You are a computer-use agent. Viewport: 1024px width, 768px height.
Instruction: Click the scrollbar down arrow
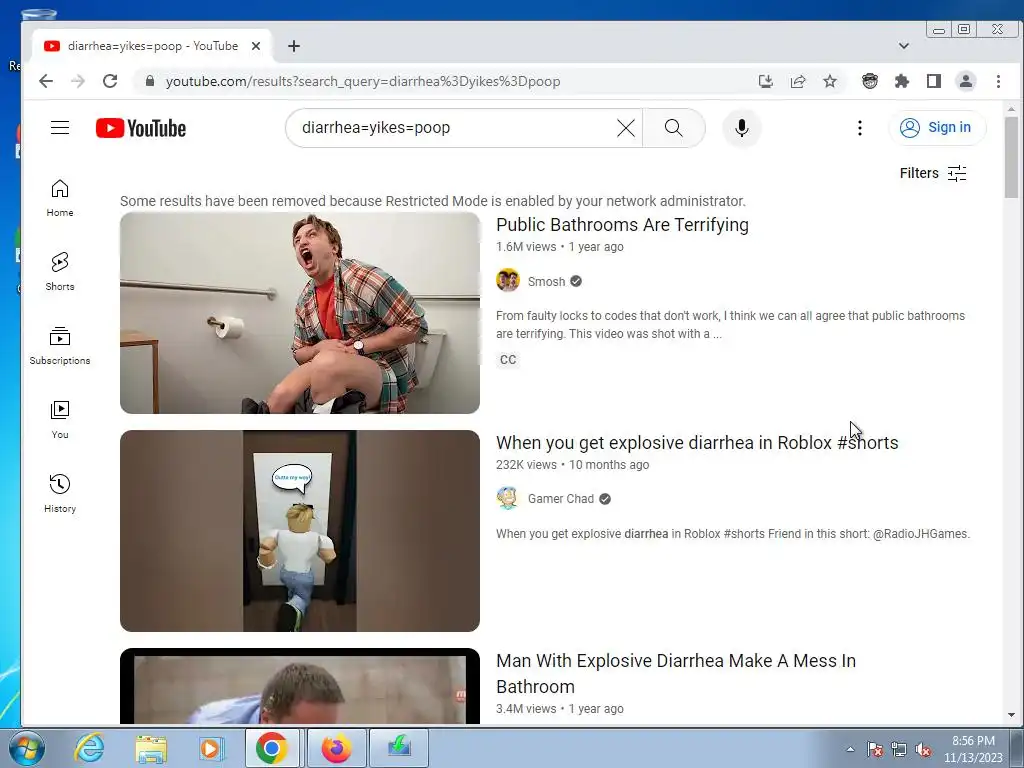(x=1011, y=715)
